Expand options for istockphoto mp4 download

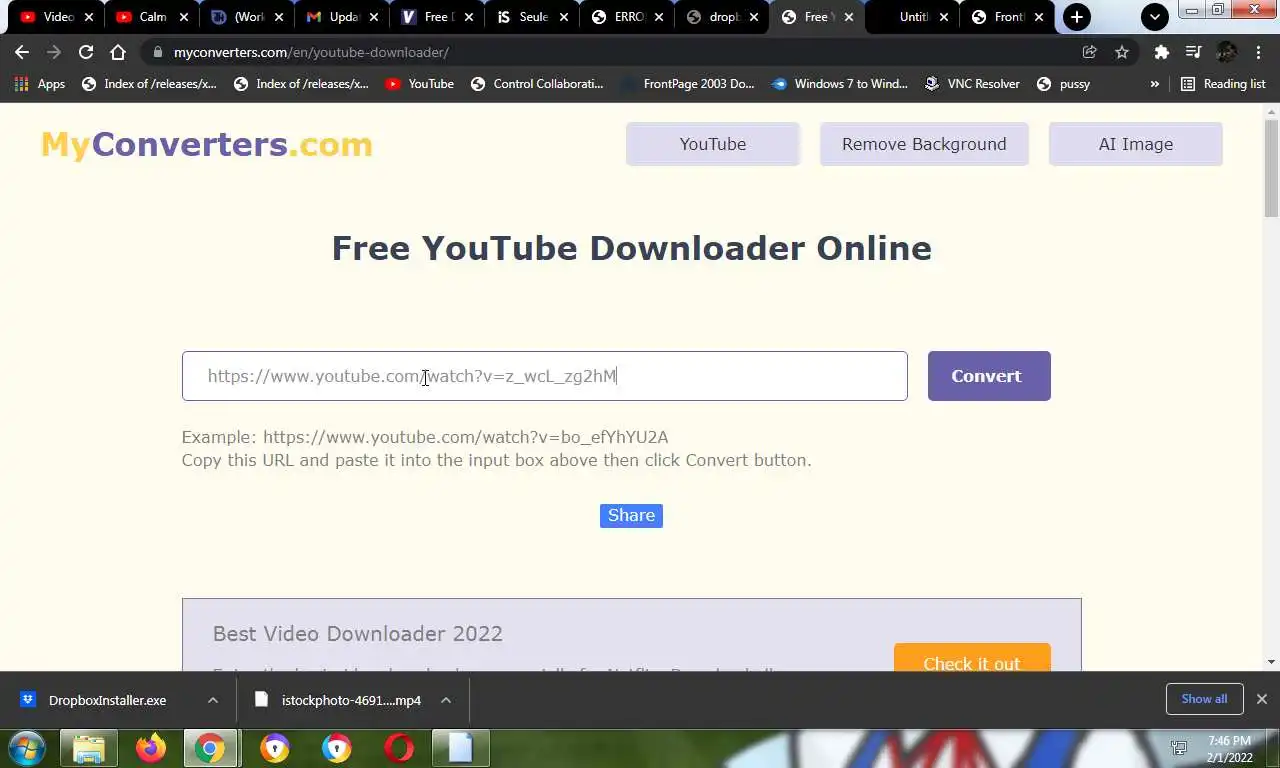point(446,700)
